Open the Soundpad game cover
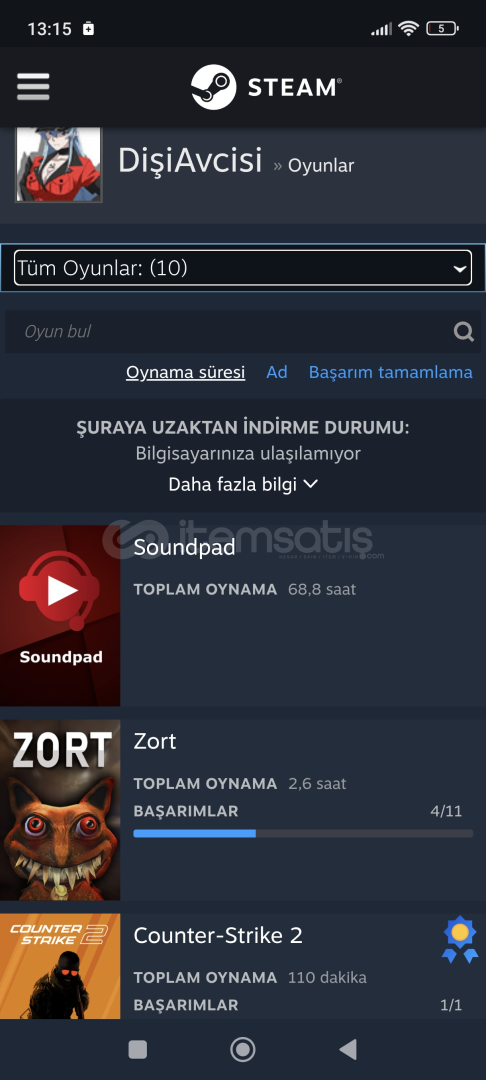This screenshot has width=486, height=1080. [x=60, y=616]
